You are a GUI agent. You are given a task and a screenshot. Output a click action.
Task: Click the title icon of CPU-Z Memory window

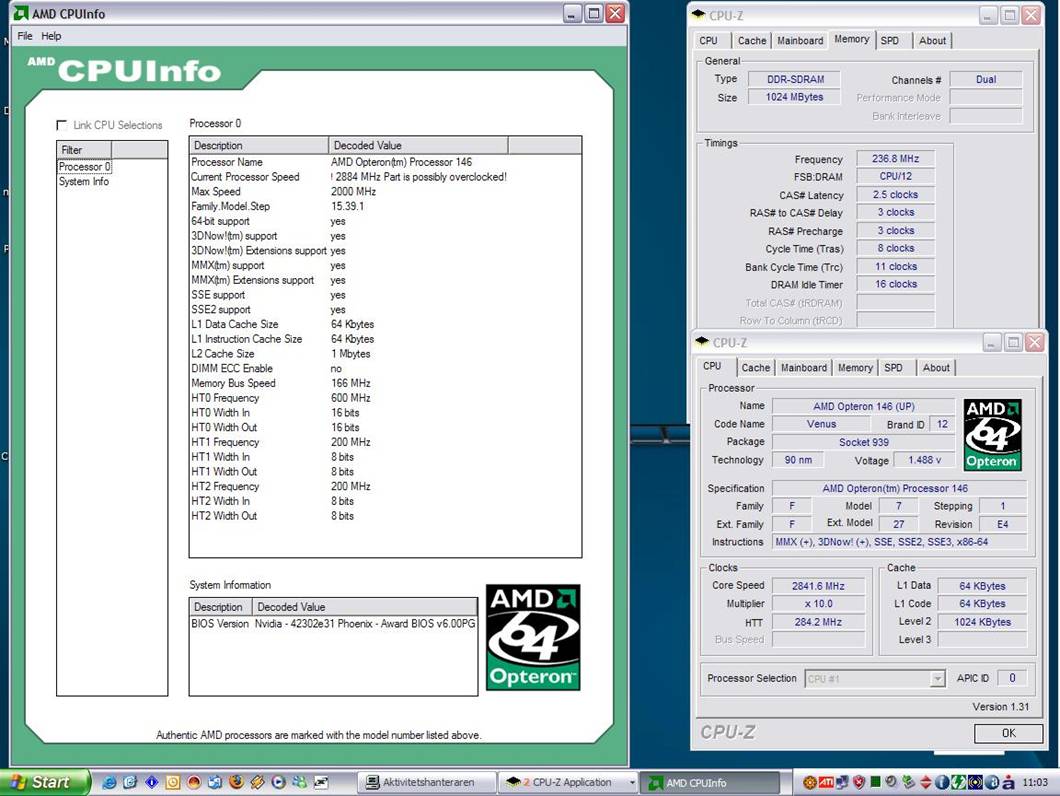click(699, 14)
